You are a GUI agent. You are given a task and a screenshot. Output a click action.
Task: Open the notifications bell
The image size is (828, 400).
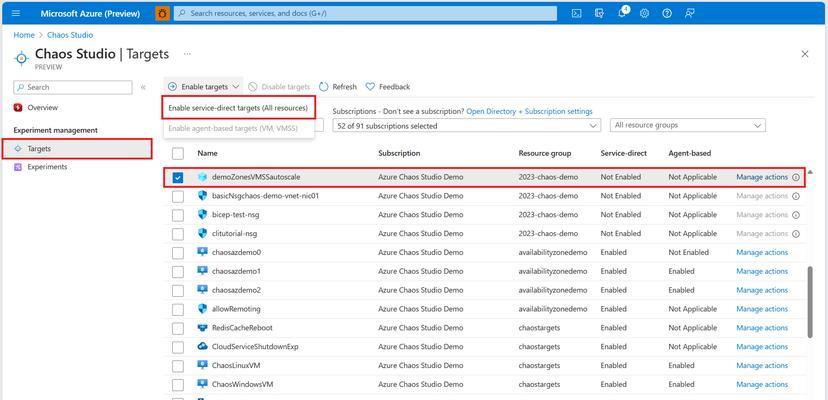[x=622, y=13]
